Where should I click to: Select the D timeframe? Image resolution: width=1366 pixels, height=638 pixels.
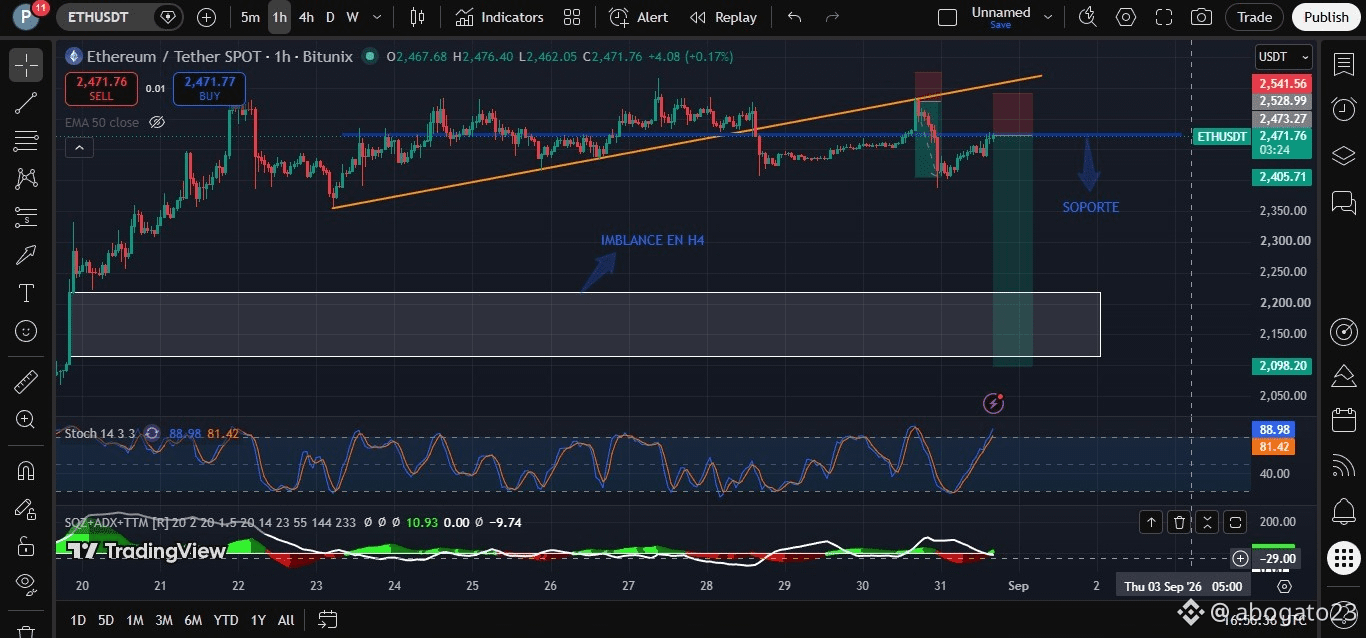tap(331, 17)
